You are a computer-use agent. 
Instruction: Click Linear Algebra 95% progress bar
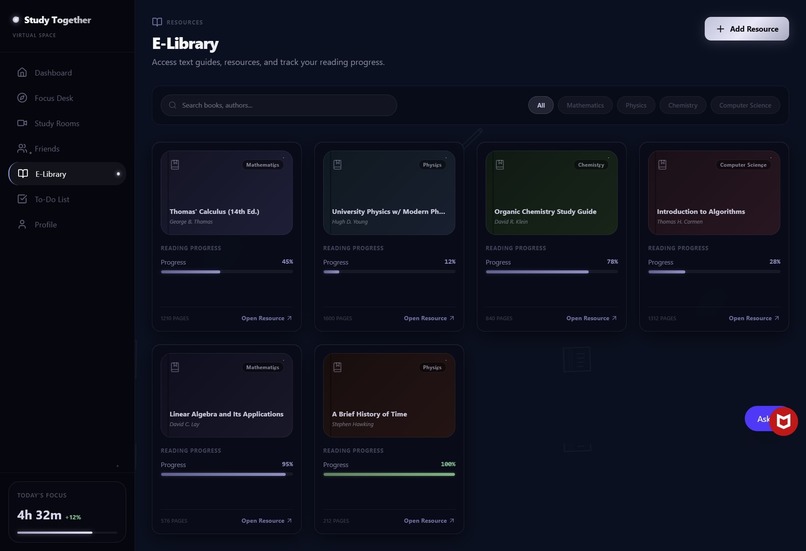point(227,474)
